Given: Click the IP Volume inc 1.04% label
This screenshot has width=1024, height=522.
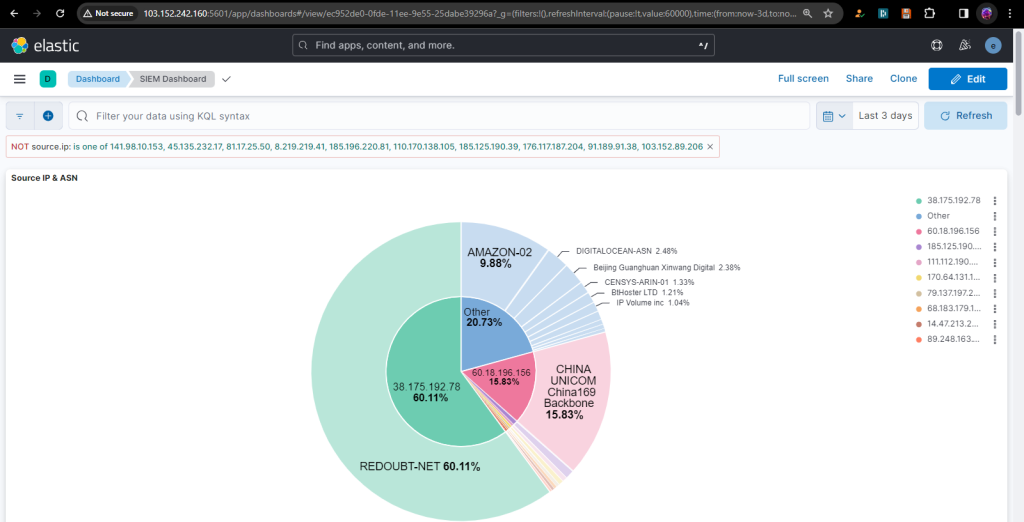Looking at the screenshot, I should [x=652, y=302].
